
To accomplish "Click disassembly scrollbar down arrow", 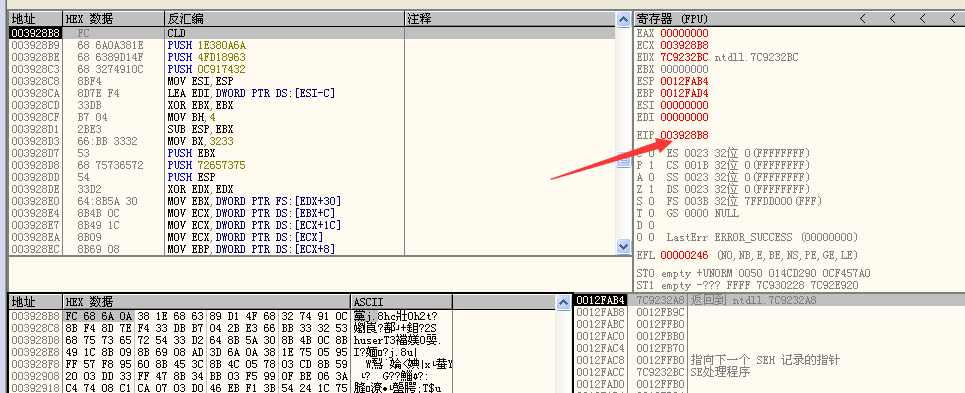I will (x=623, y=246).
